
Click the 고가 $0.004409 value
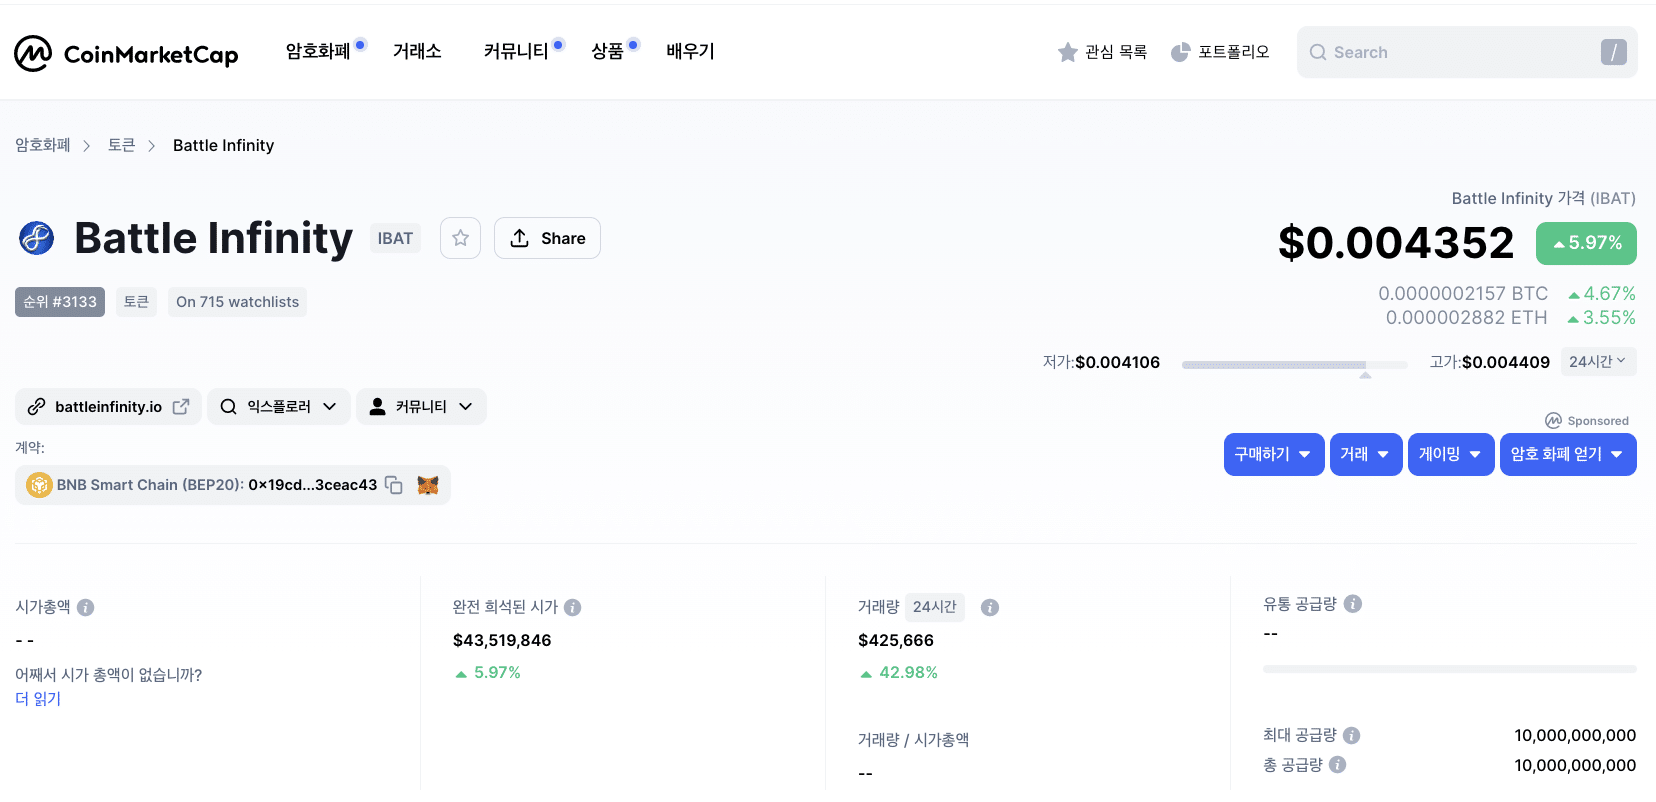[x=1506, y=362]
